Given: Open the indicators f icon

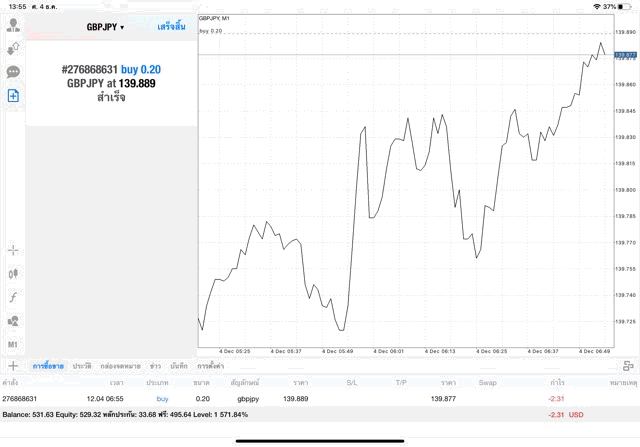Looking at the screenshot, I should pos(13,297).
